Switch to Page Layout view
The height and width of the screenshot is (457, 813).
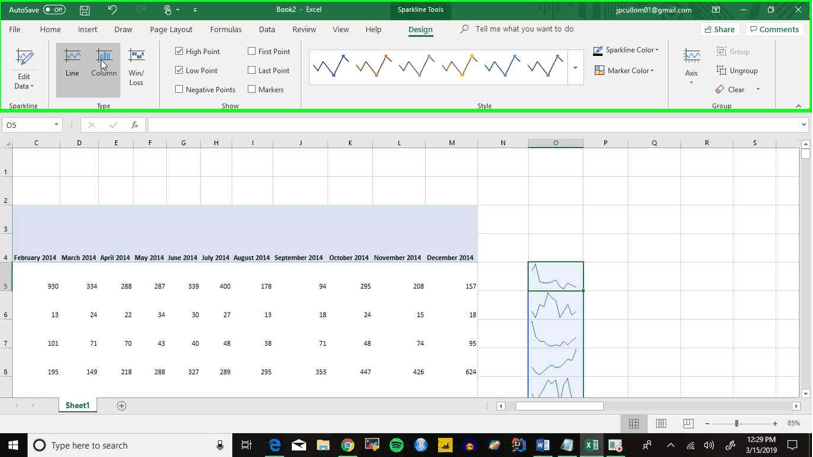point(661,424)
